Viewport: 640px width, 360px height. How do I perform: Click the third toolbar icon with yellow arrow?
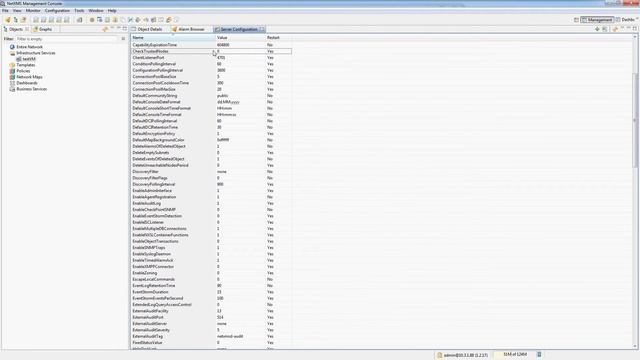coord(23,20)
